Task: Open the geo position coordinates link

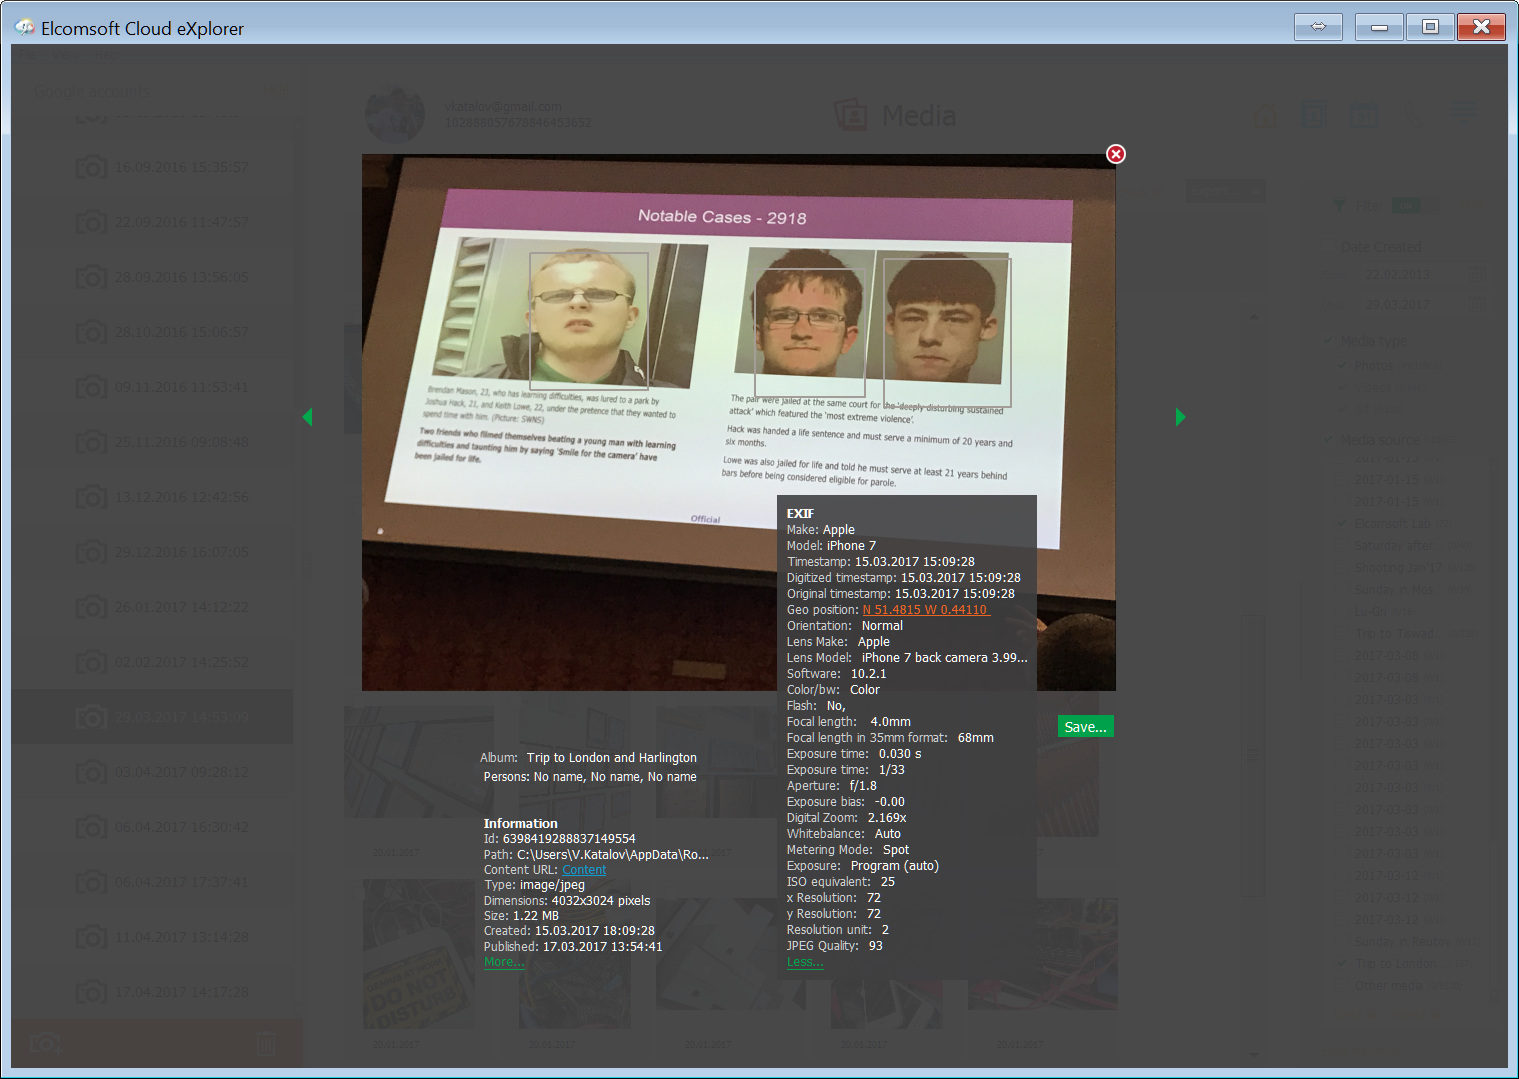Action: pos(925,609)
